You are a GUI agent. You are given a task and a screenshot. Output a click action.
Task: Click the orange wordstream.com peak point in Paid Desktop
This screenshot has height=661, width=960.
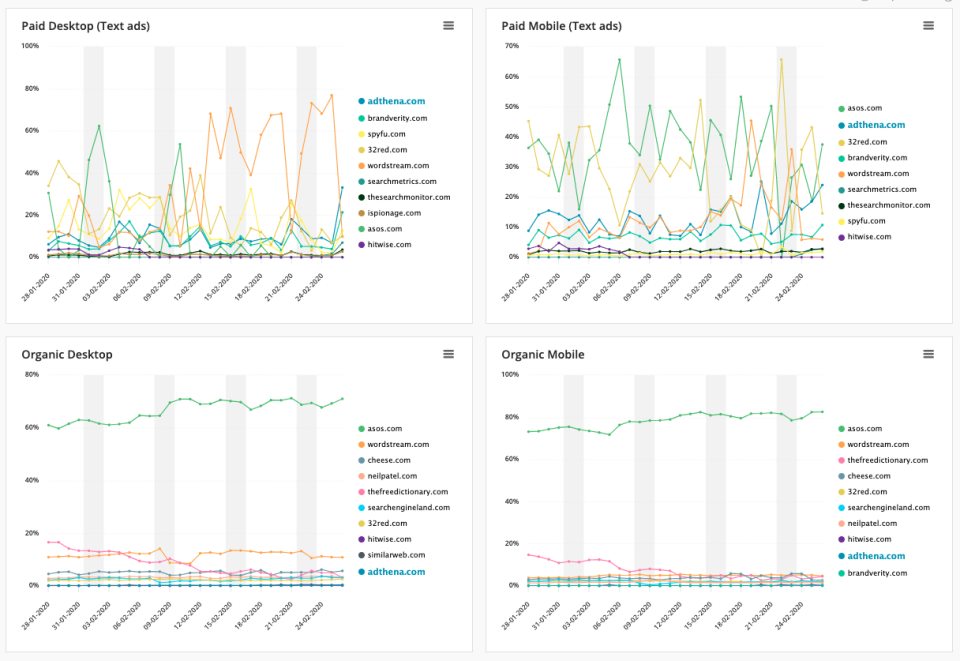coord(332,95)
